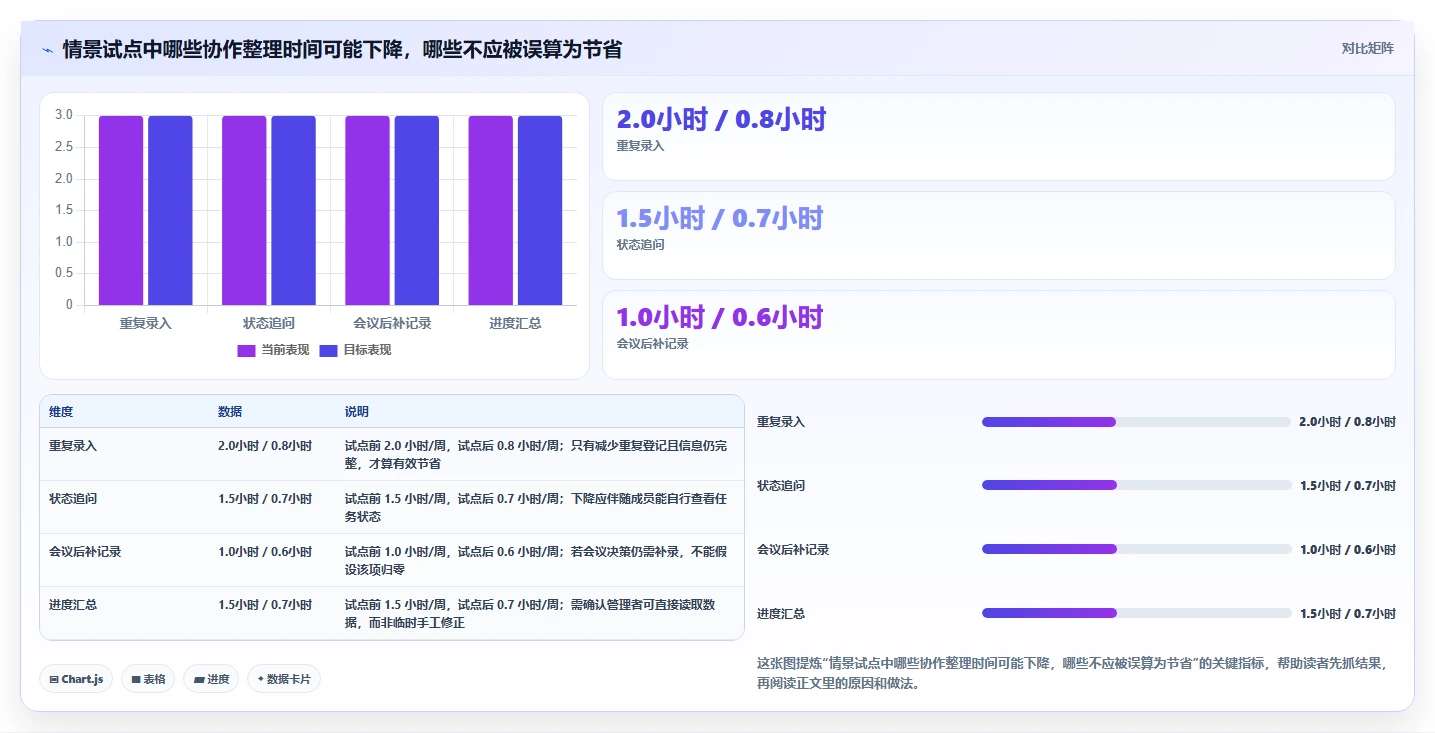Click the purple 当前表现 bar for 会议后补记录
Screen dimensions: 1435x733
tap(367, 210)
